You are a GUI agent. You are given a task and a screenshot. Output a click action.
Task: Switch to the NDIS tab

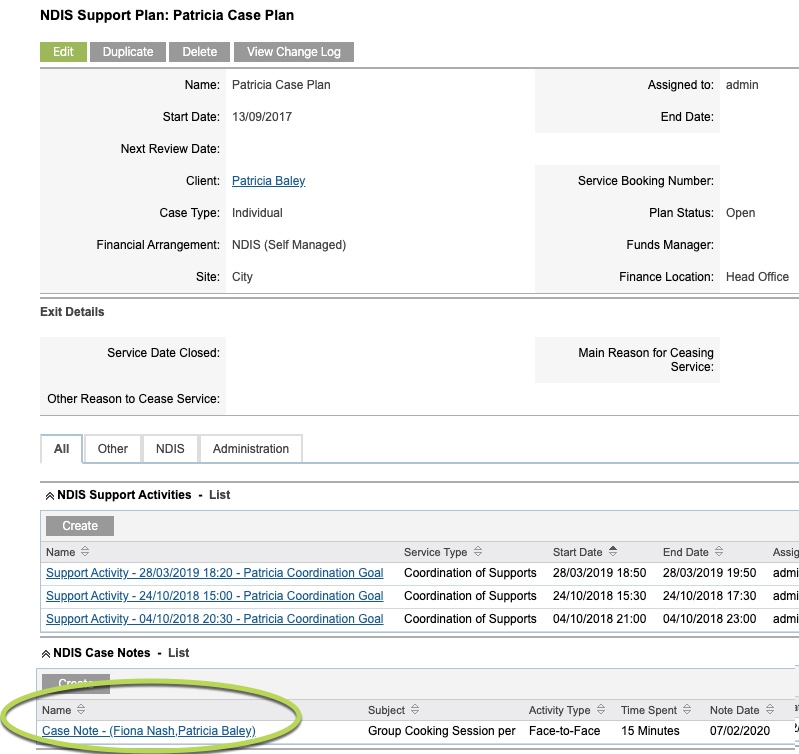click(x=170, y=449)
